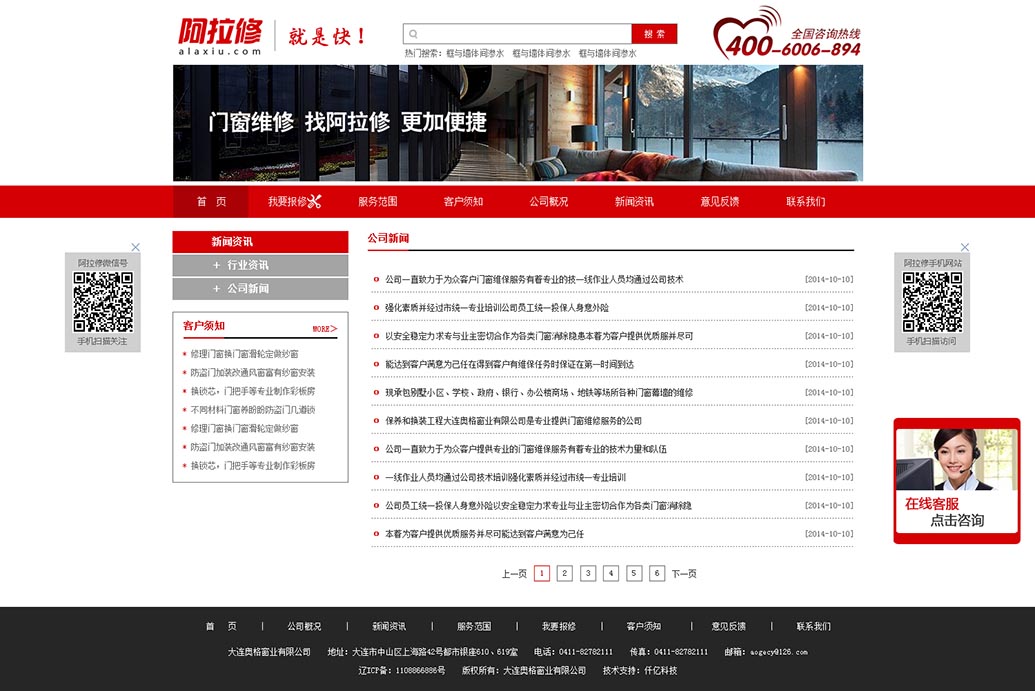Open the 服务范围 navigation tab
The image size is (1035, 691).
[378, 201]
